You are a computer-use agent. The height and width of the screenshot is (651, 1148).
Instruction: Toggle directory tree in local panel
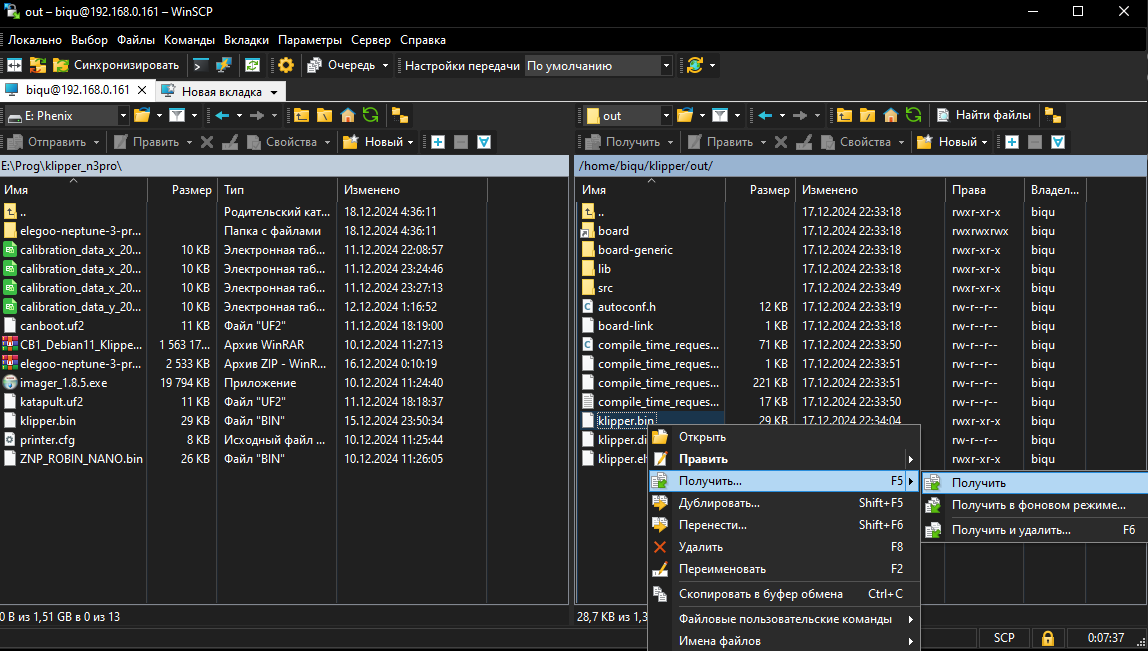click(400, 115)
